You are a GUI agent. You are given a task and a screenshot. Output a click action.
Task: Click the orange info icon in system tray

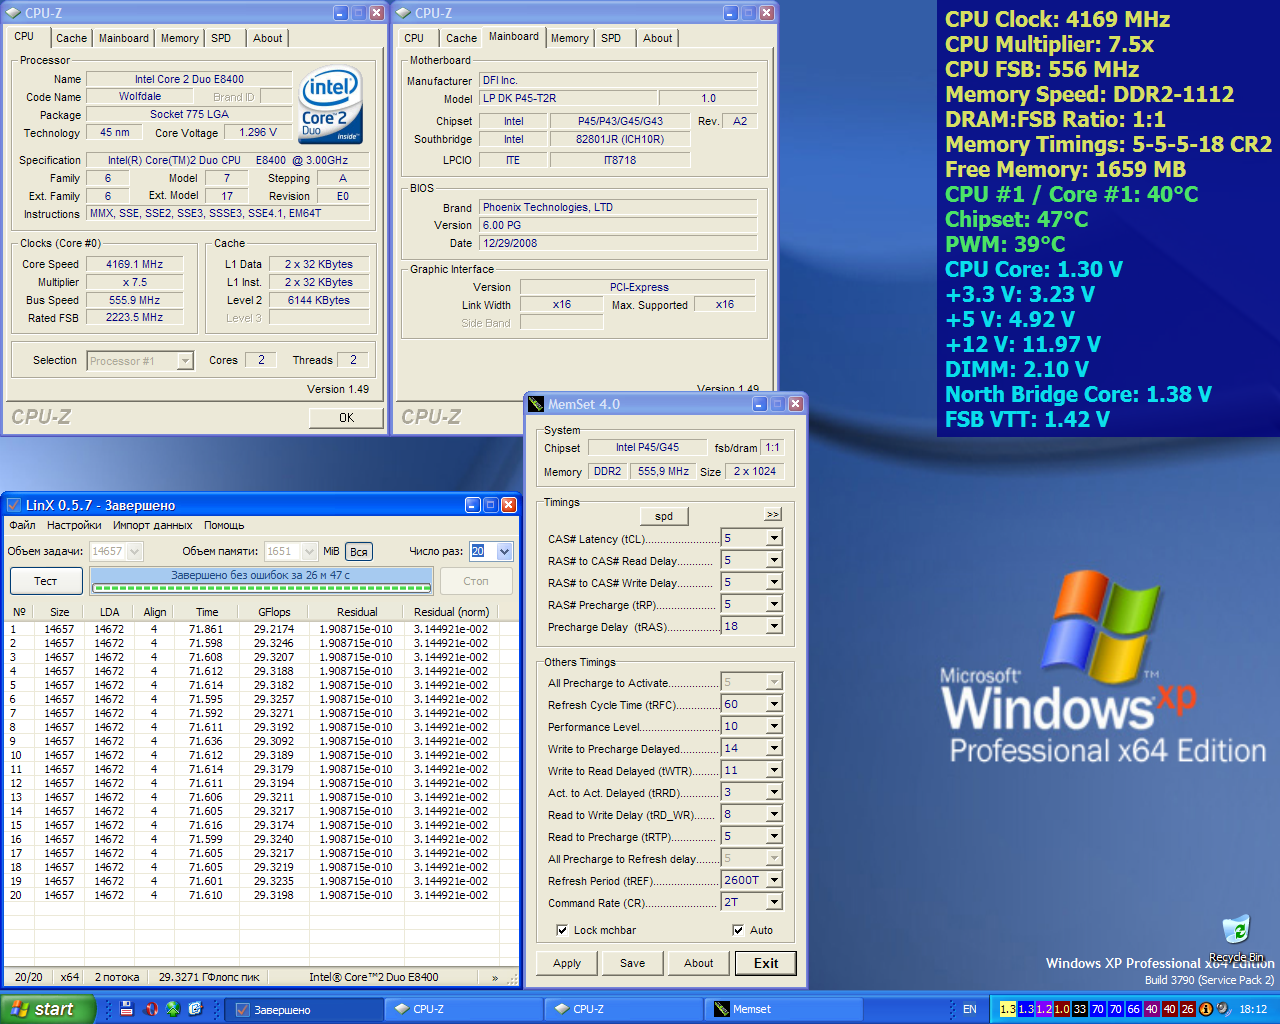pyautogui.click(x=1206, y=1009)
